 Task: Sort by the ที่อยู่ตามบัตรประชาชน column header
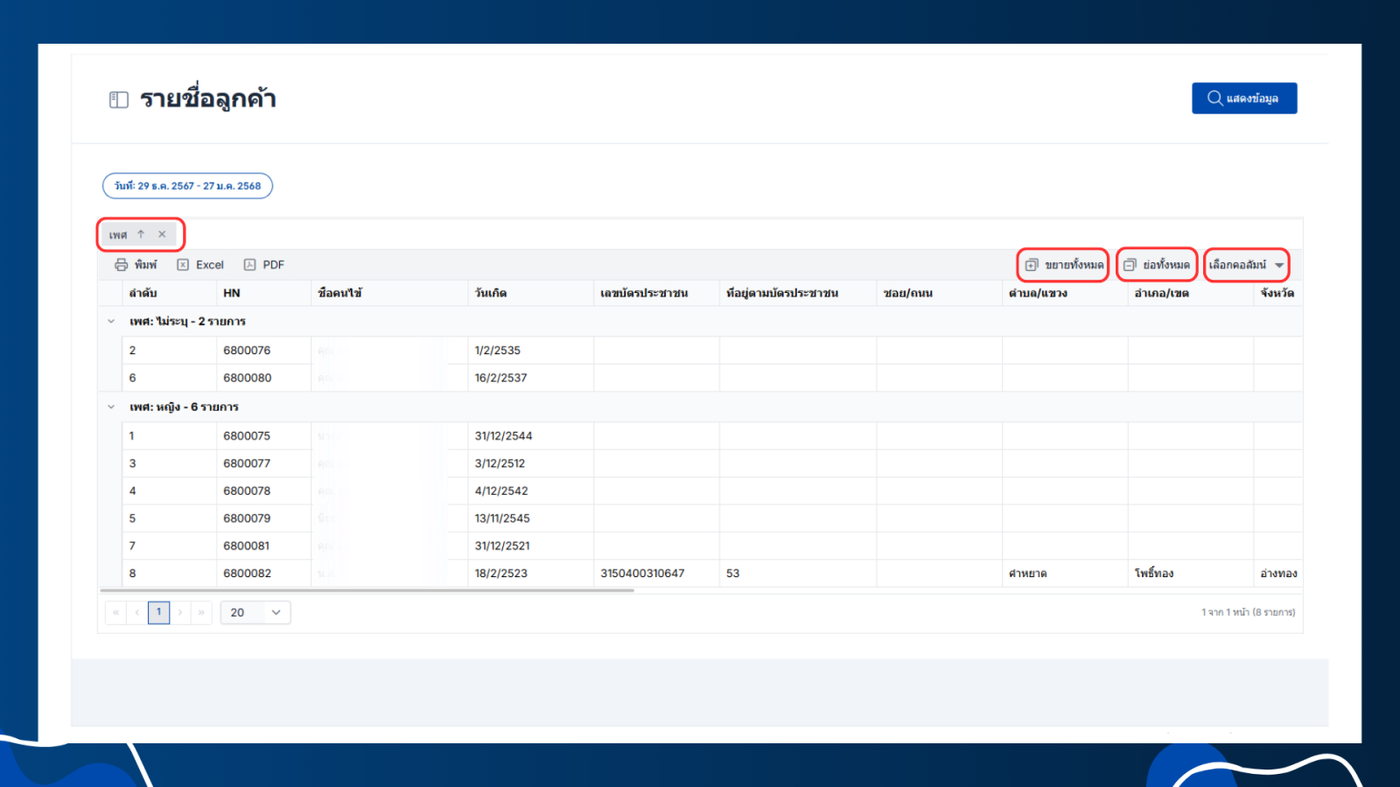(x=798, y=294)
